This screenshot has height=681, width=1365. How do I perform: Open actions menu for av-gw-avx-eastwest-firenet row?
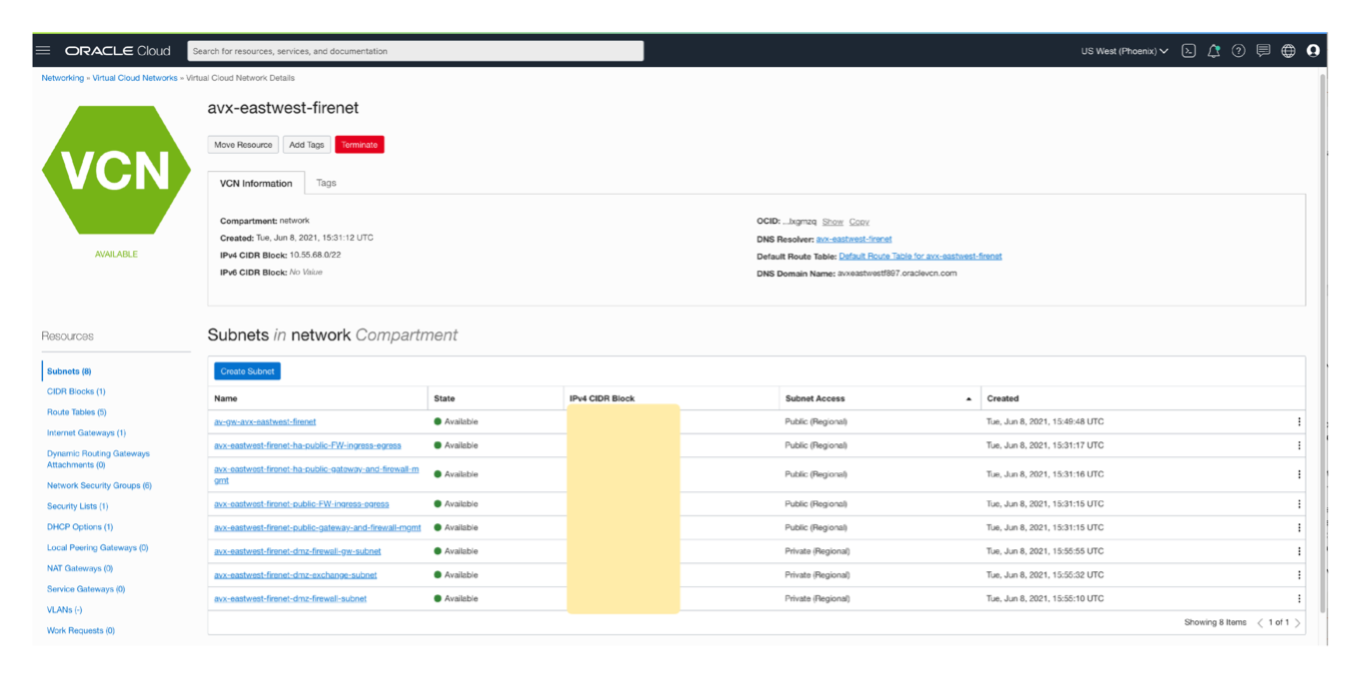point(1299,422)
